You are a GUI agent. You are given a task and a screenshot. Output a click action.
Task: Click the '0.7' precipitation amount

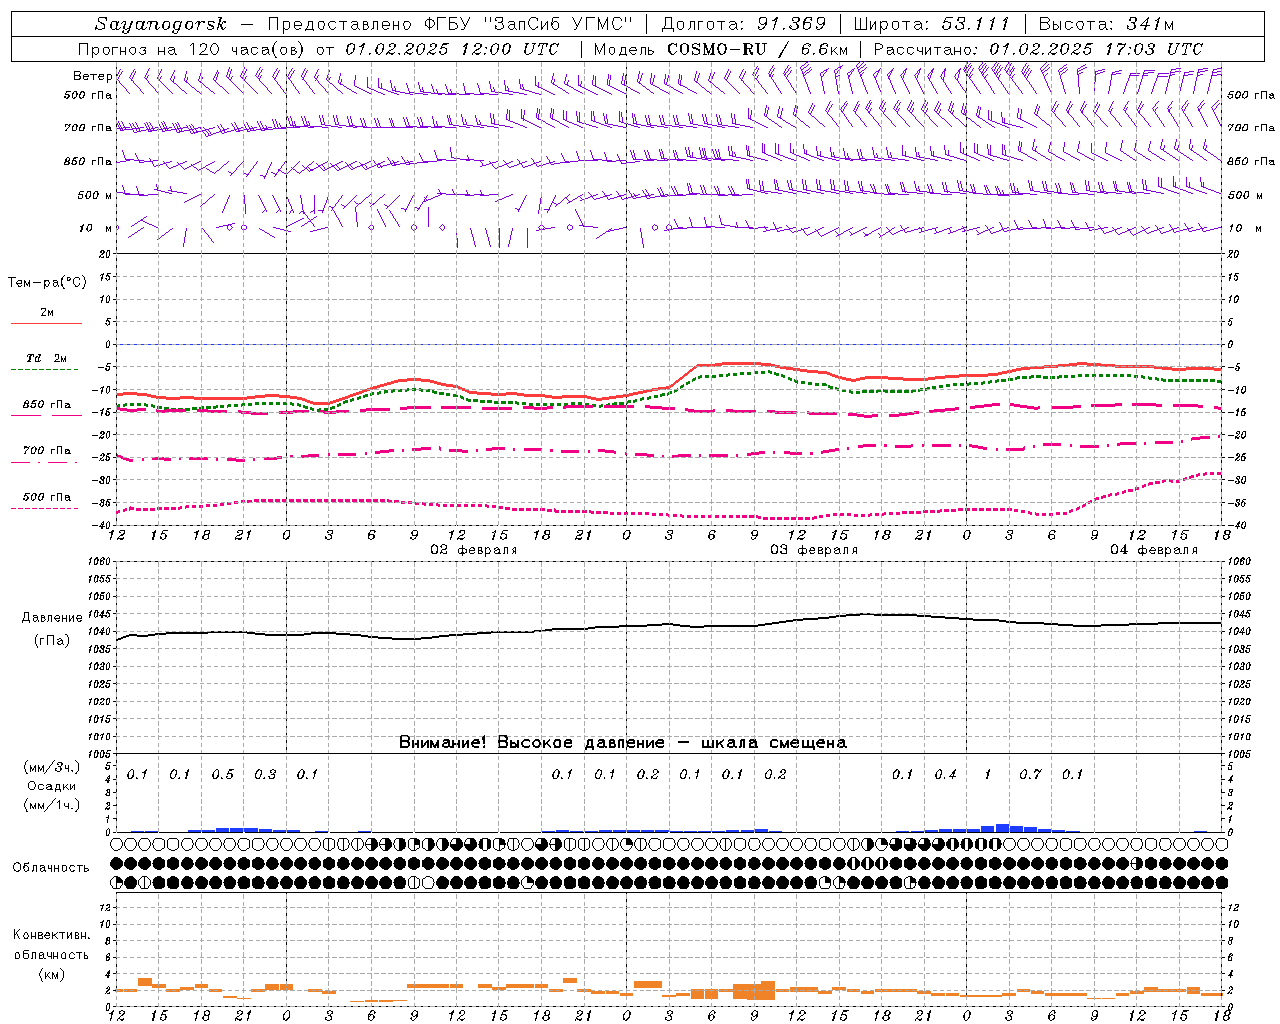(x=1030, y=774)
